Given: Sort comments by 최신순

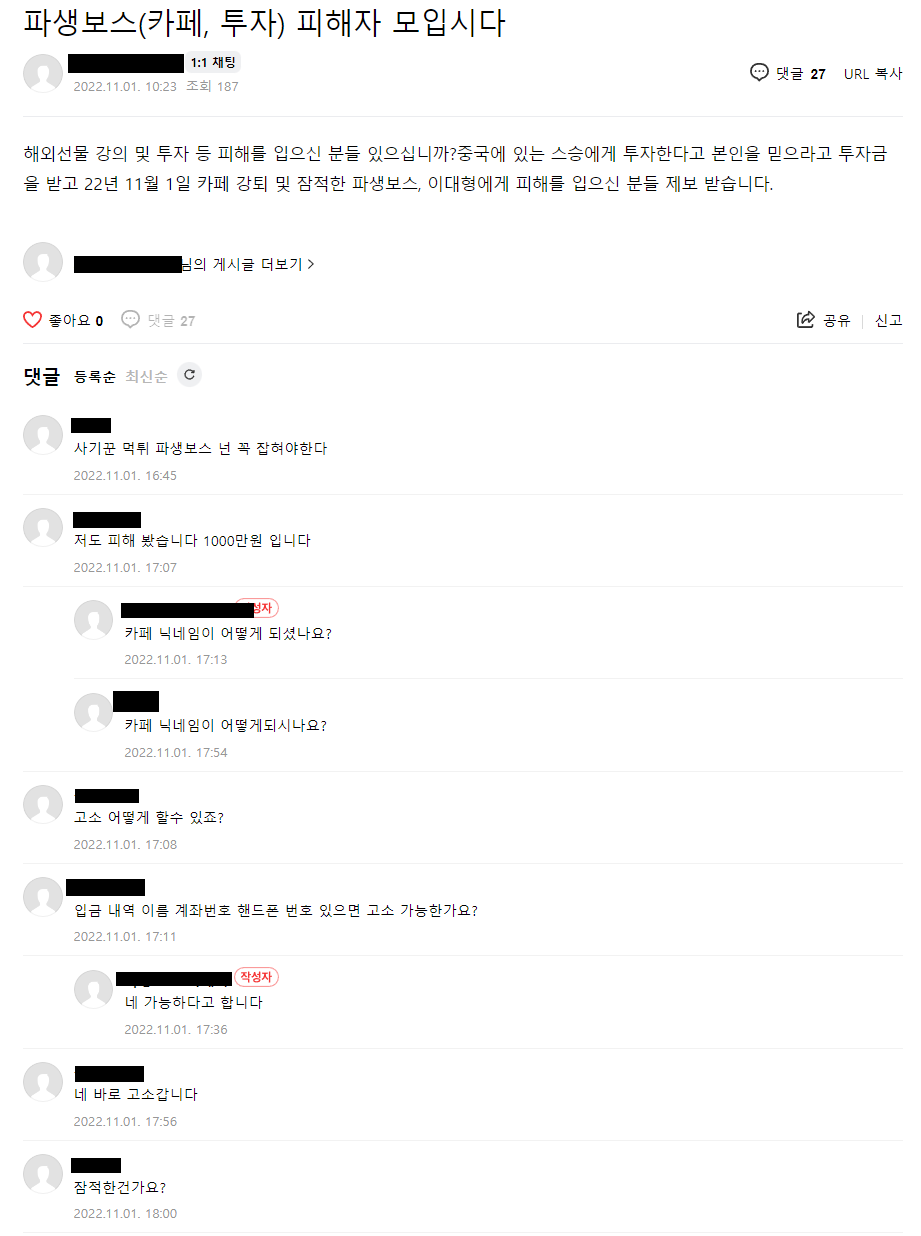Looking at the screenshot, I should click(146, 377).
